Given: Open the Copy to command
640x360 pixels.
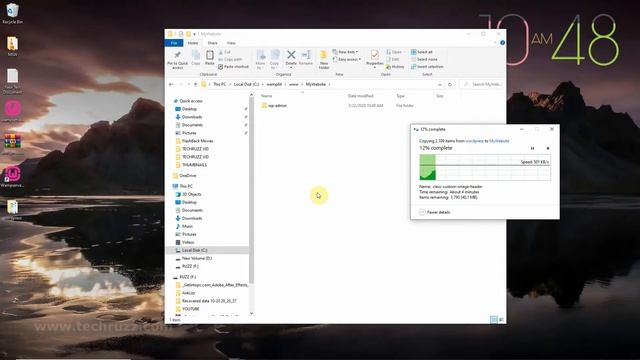Looking at the screenshot, I should [x=274, y=59].
